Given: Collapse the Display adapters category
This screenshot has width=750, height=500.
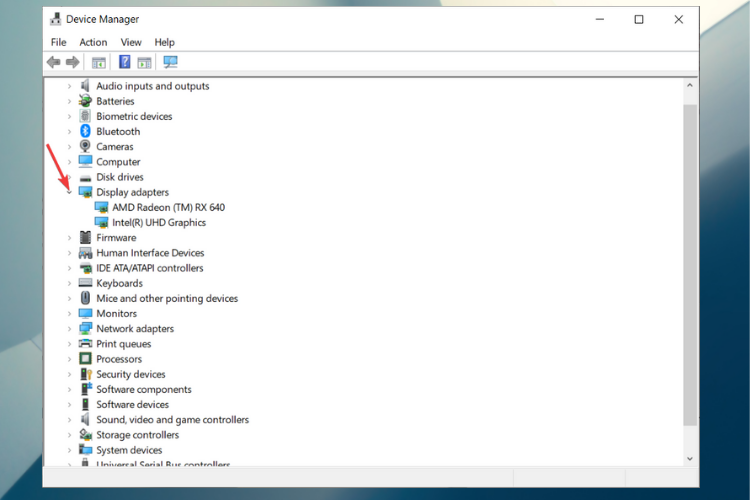Looking at the screenshot, I should pos(69,192).
